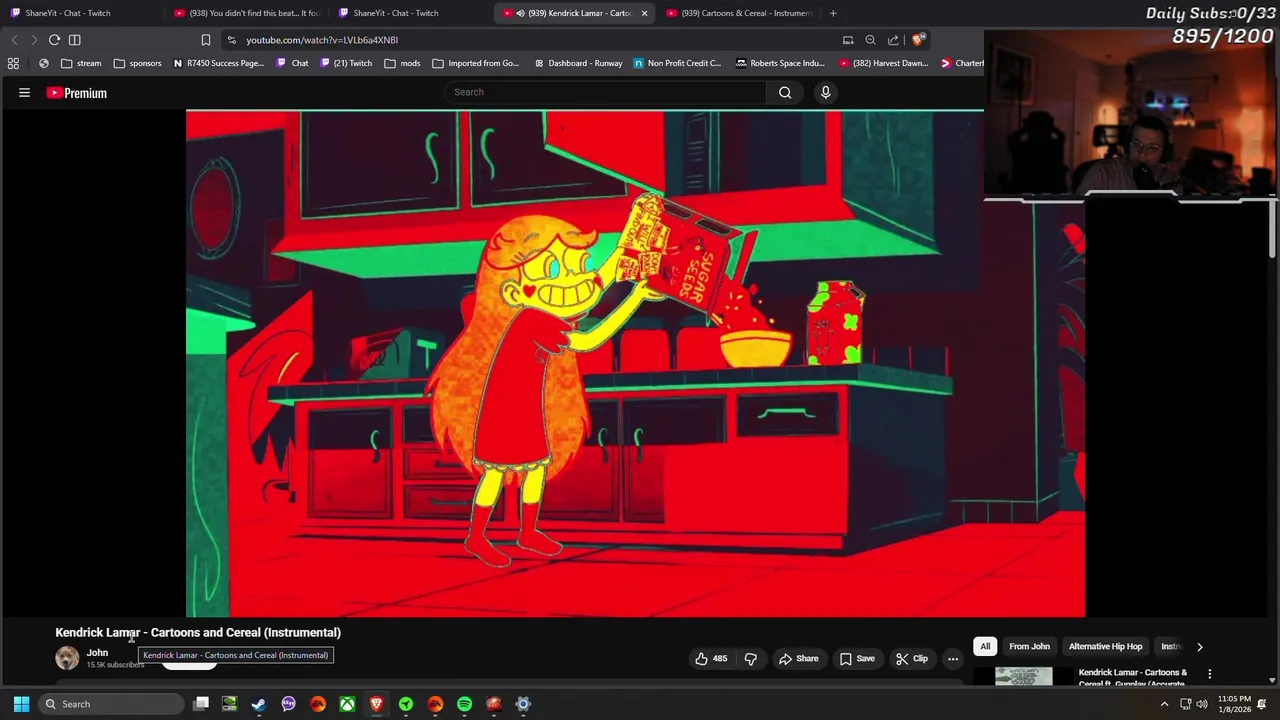Click the Windows taskbar search box
The height and width of the screenshot is (720, 1280).
click(x=112, y=704)
